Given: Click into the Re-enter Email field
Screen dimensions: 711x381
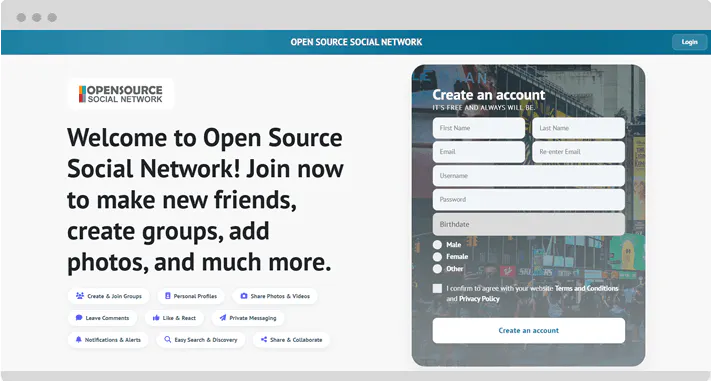Looking at the screenshot, I should (578, 152).
